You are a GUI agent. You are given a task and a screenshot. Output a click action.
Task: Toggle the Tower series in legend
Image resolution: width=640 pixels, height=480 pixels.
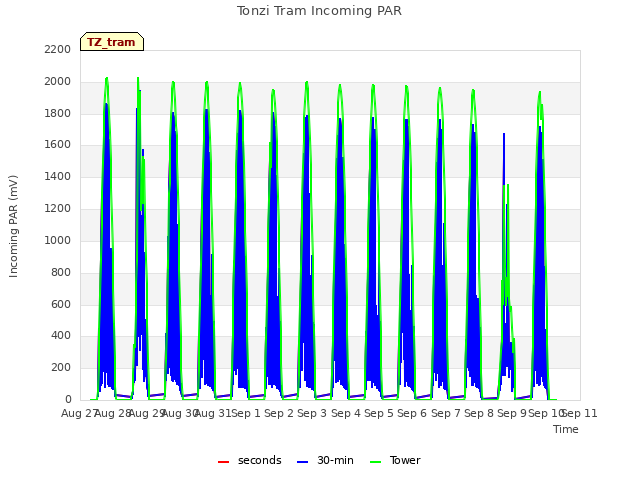point(395,460)
